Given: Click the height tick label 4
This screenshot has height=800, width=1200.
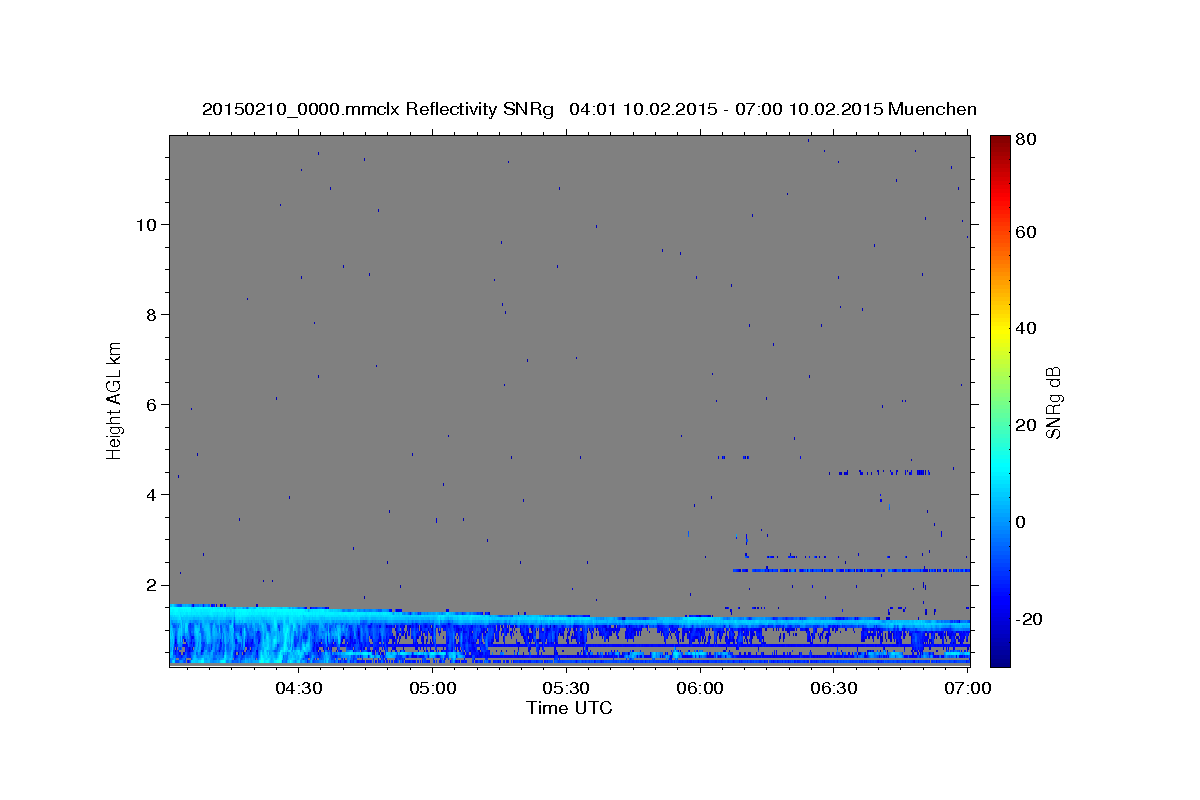Looking at the screenshot, I should [x=152, y=495].
